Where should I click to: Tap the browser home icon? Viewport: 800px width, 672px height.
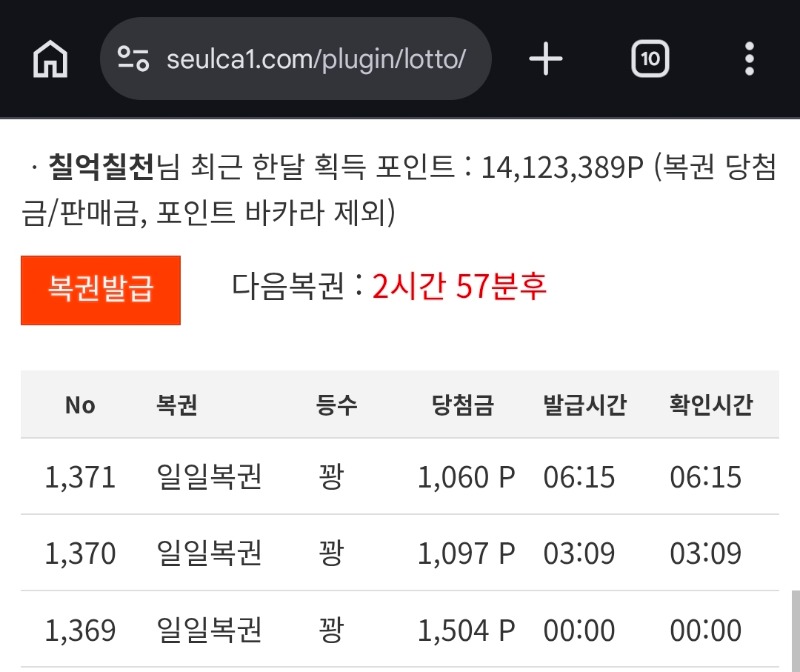coord(50,60)
